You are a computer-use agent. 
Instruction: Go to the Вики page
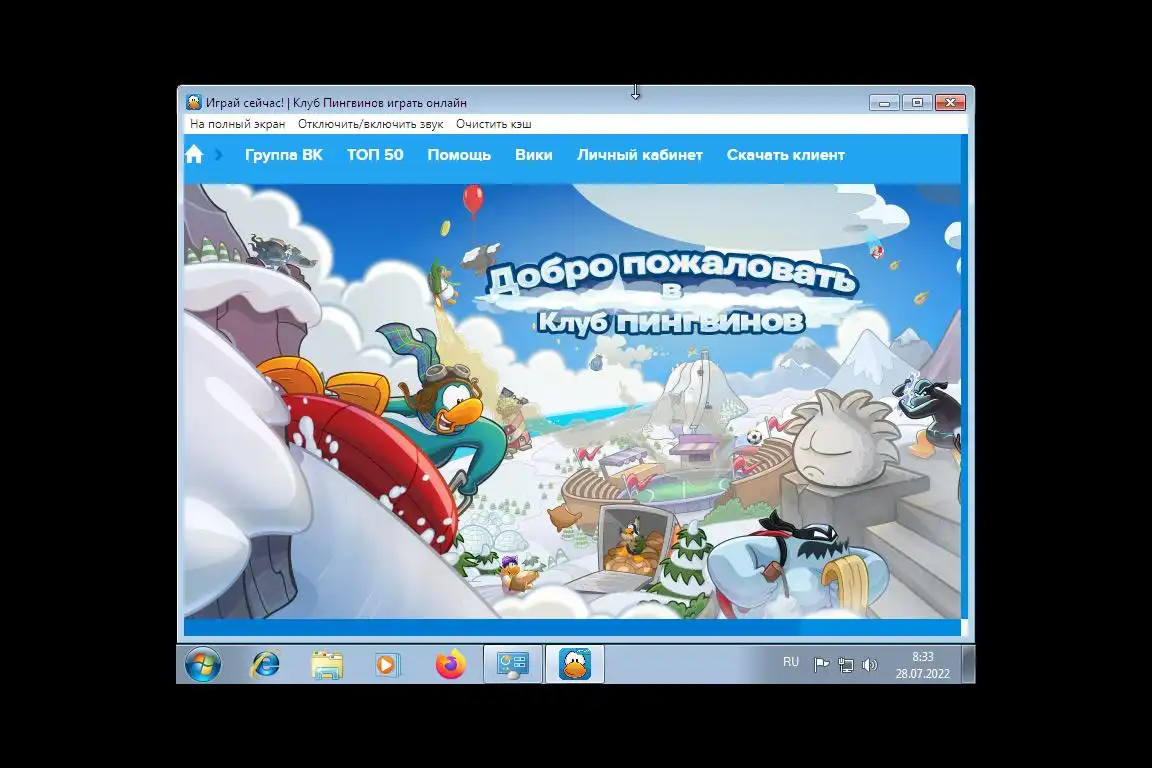[533, 155]
